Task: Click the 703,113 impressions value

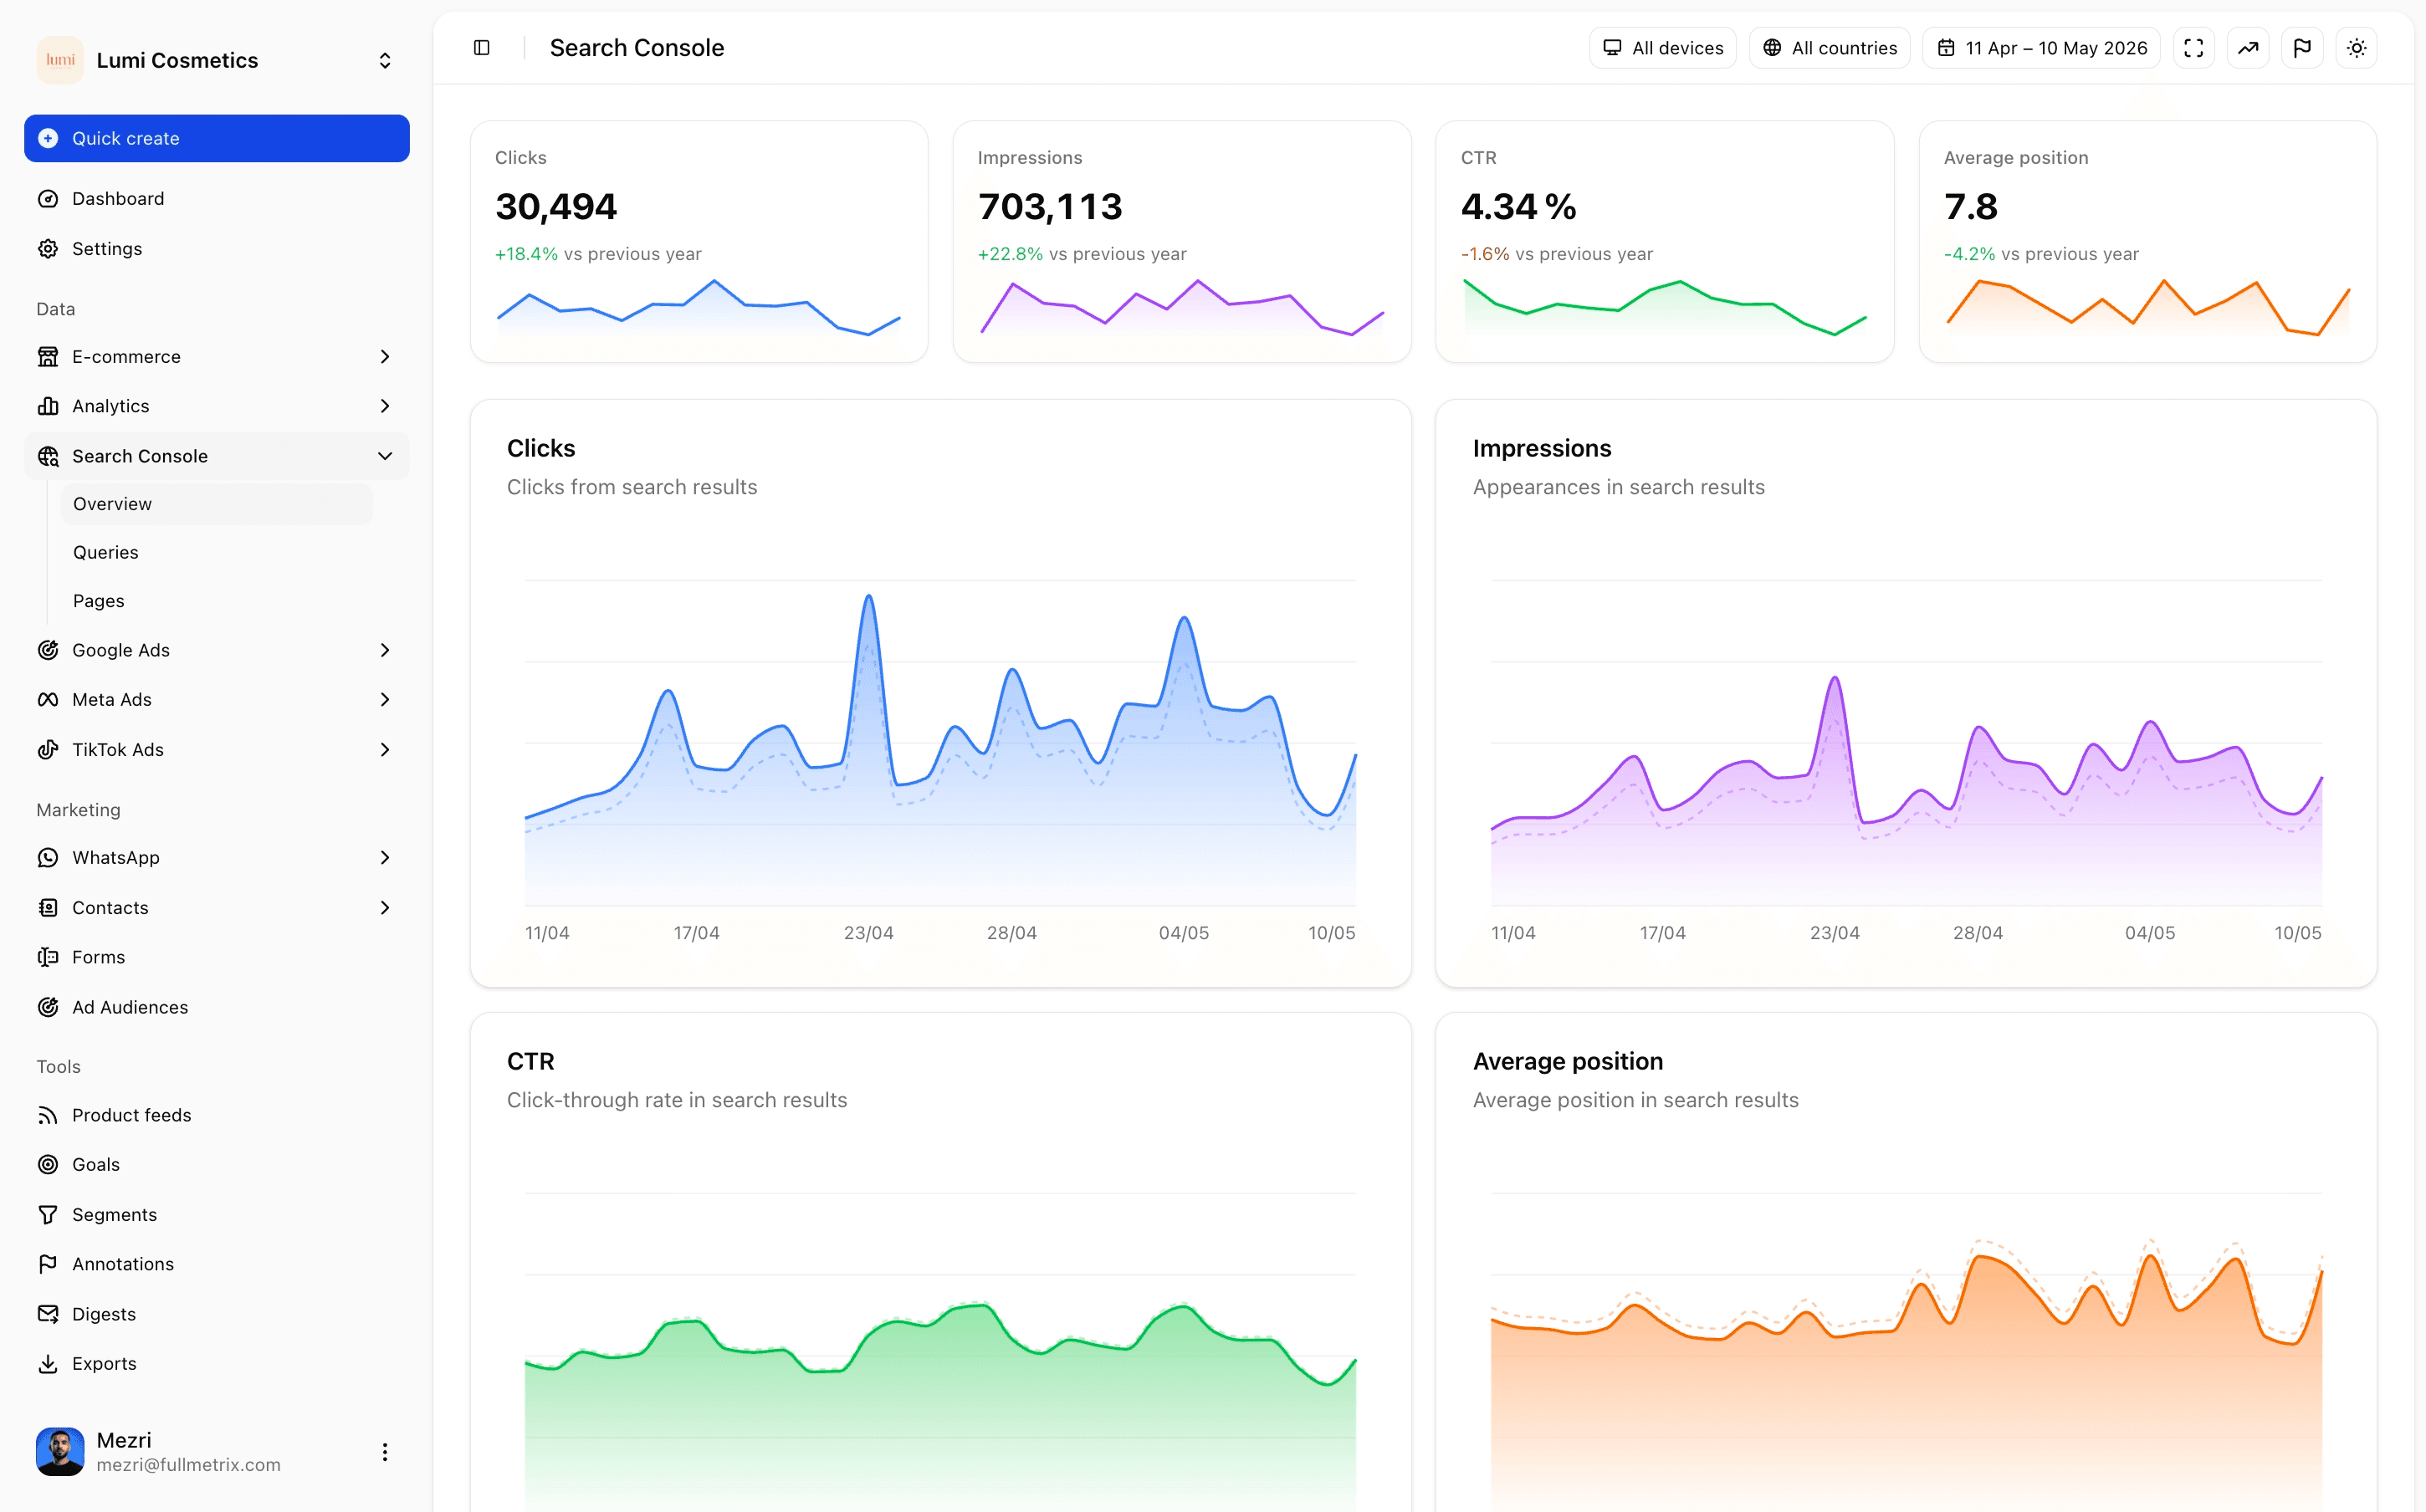Action: pyautogui.click(x=1050, y=207)
